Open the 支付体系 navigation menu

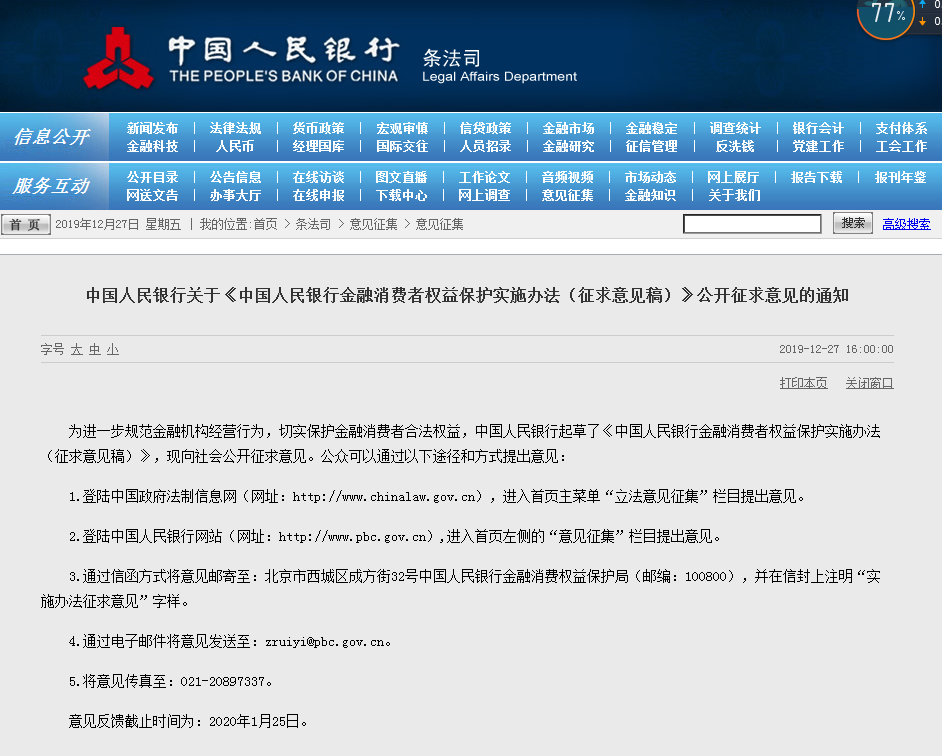point(904,126)
